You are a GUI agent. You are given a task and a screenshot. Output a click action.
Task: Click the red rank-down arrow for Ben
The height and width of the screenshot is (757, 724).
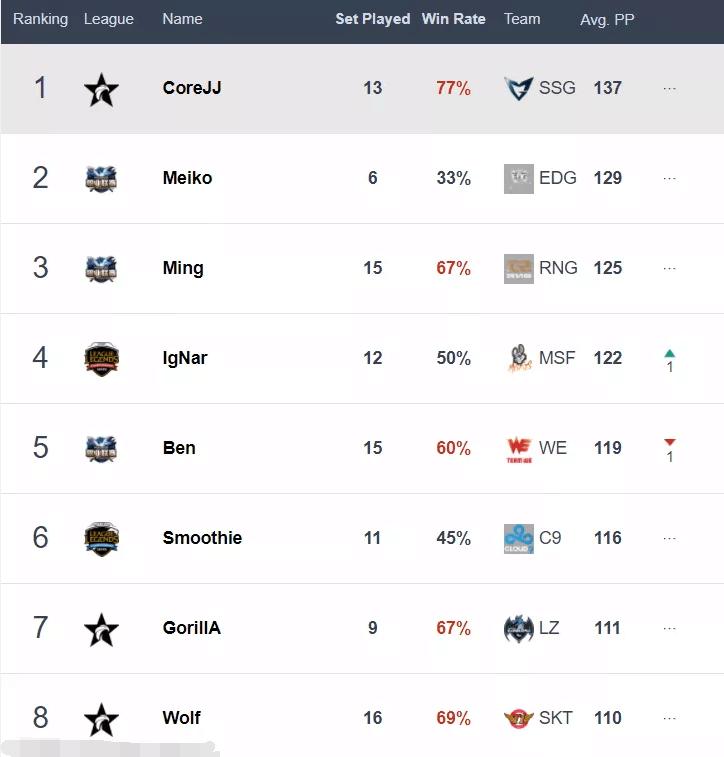click(x=669, y=443)
